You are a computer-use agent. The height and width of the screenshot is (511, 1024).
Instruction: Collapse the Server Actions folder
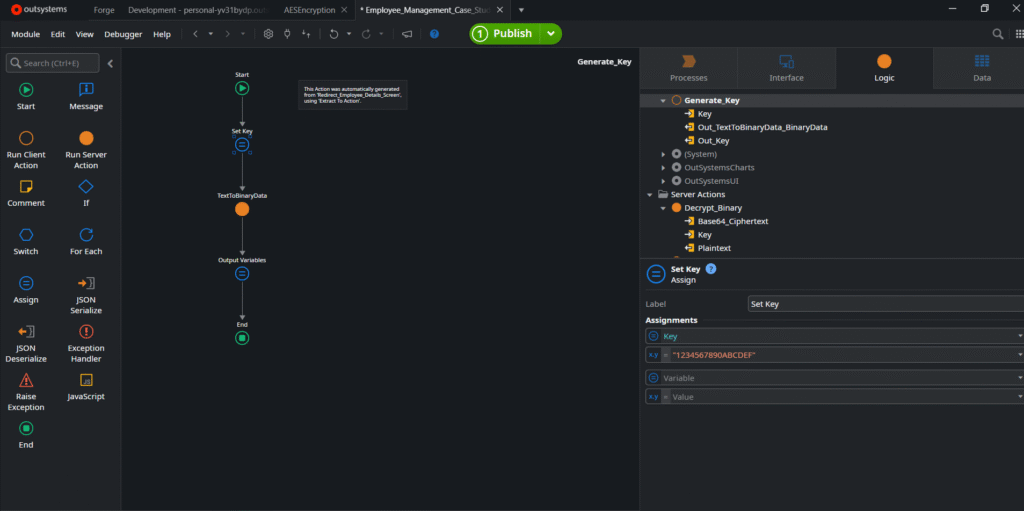650,194
